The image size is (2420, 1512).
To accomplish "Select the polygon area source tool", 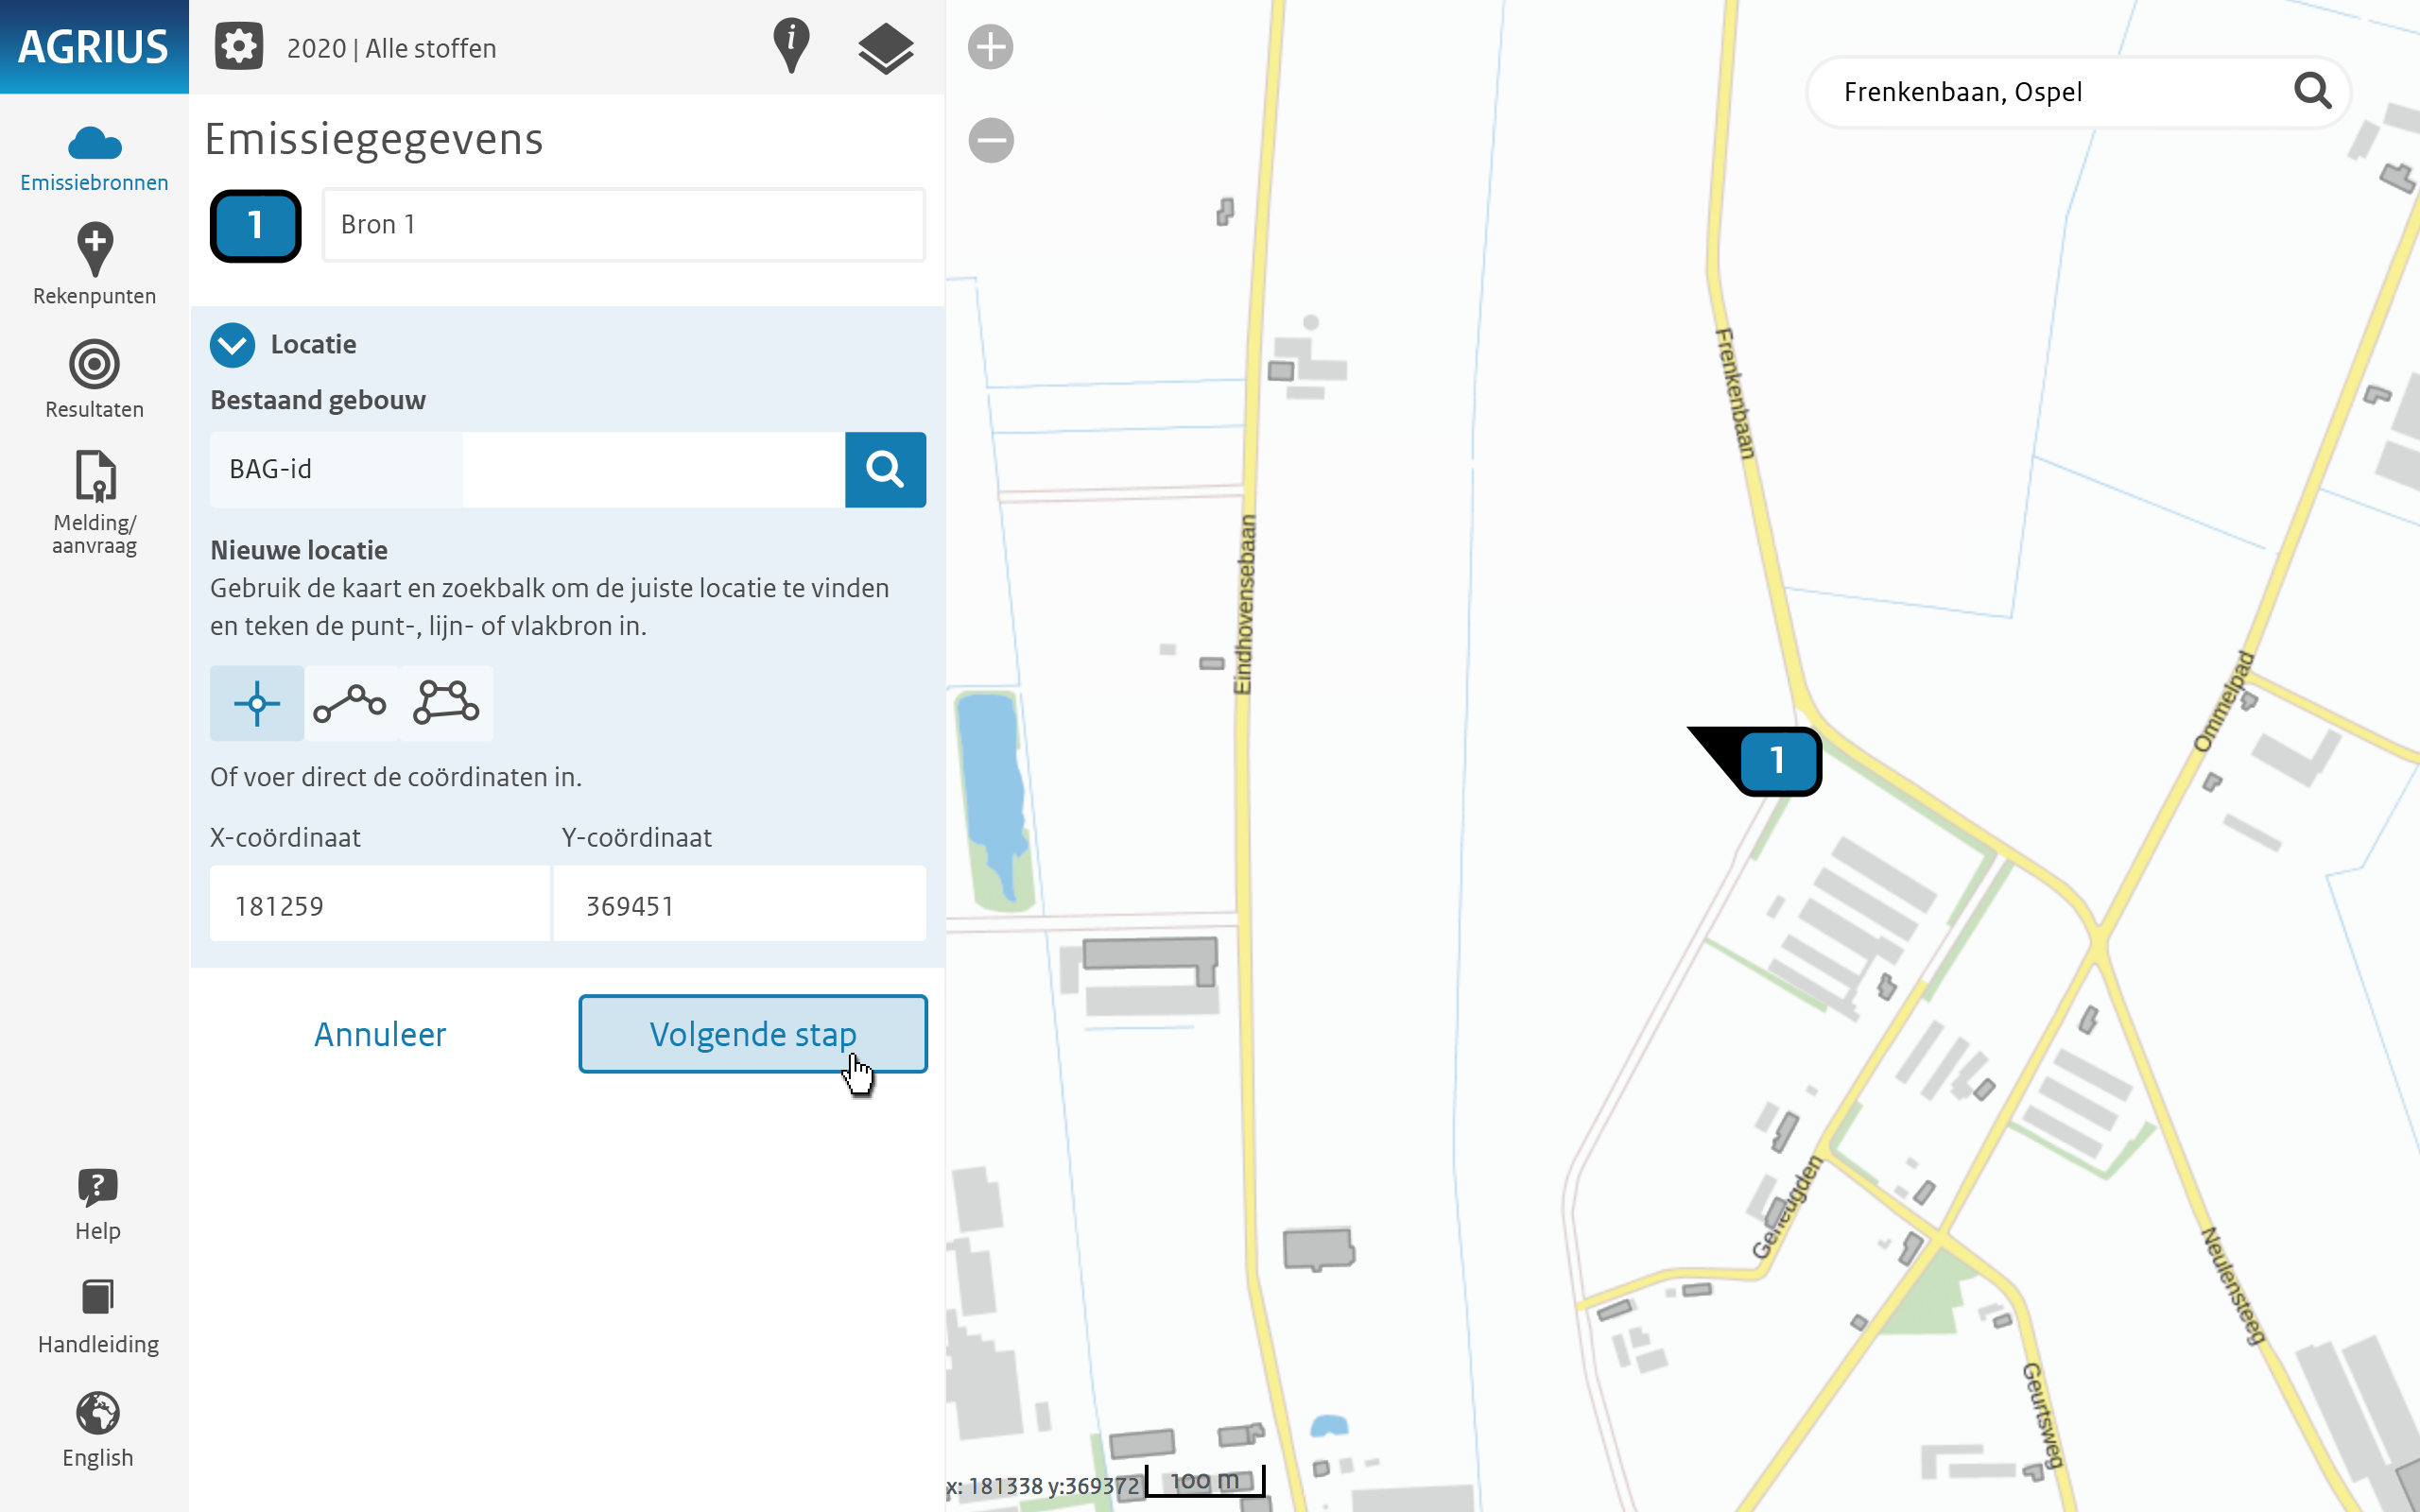I will point(446,703).
